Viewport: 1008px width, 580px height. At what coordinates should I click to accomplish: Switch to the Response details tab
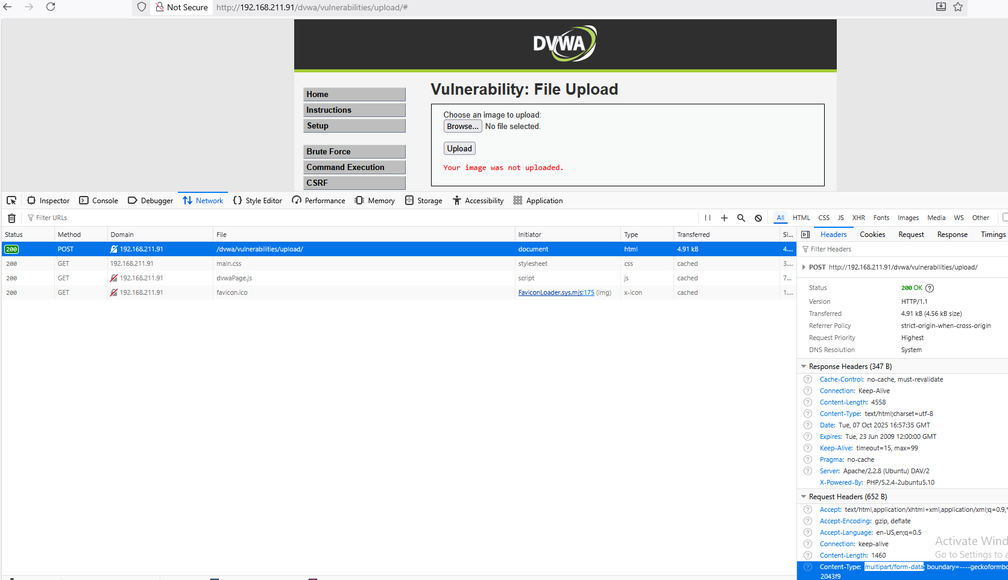tap(952, 235)
